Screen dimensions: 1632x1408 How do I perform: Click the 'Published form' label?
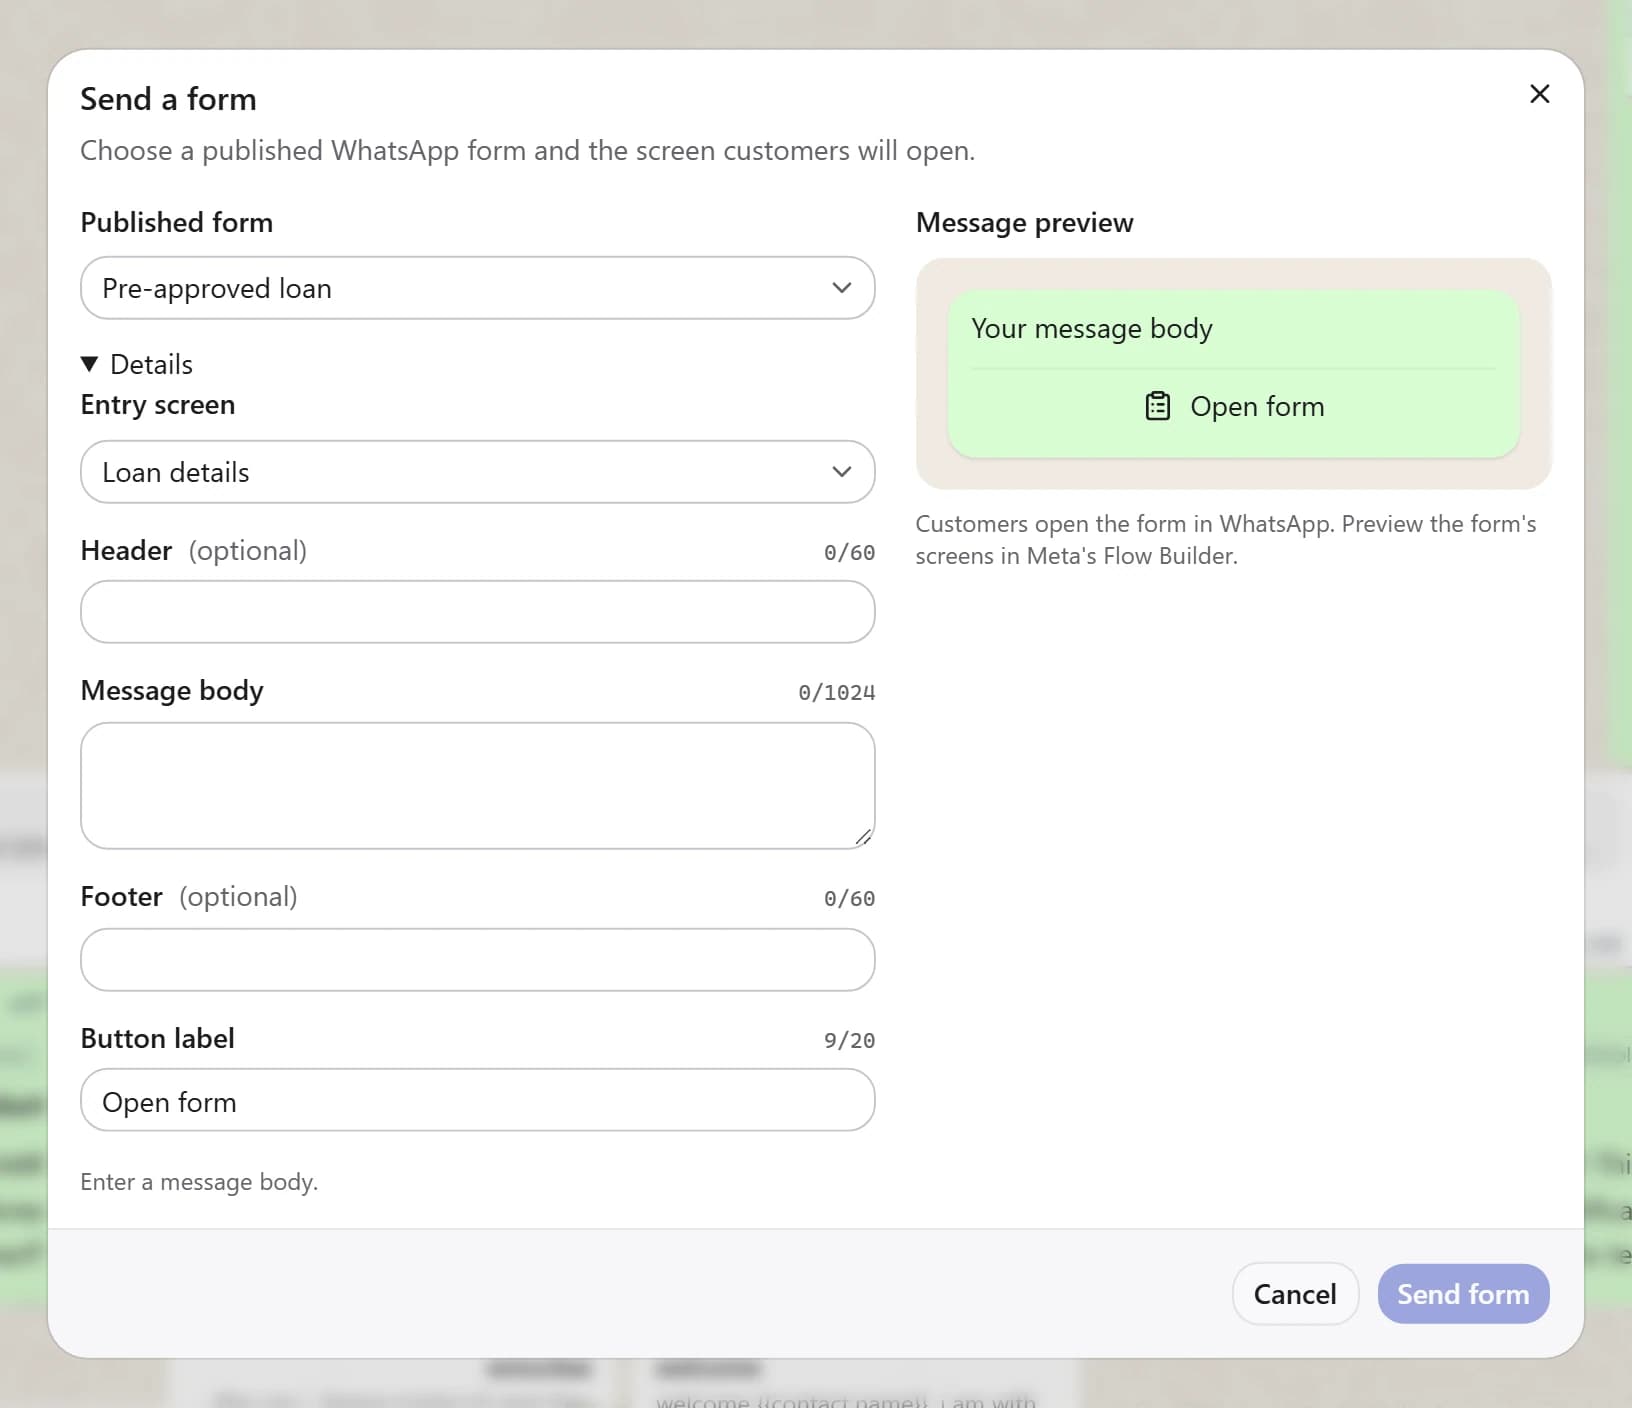point(176,222)
